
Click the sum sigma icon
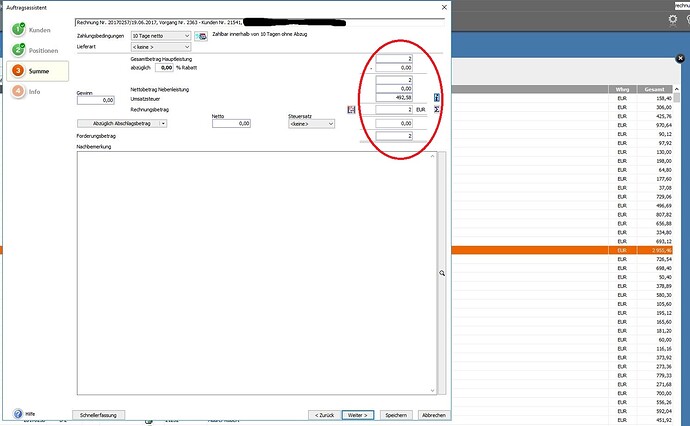[x=437, y=109]
